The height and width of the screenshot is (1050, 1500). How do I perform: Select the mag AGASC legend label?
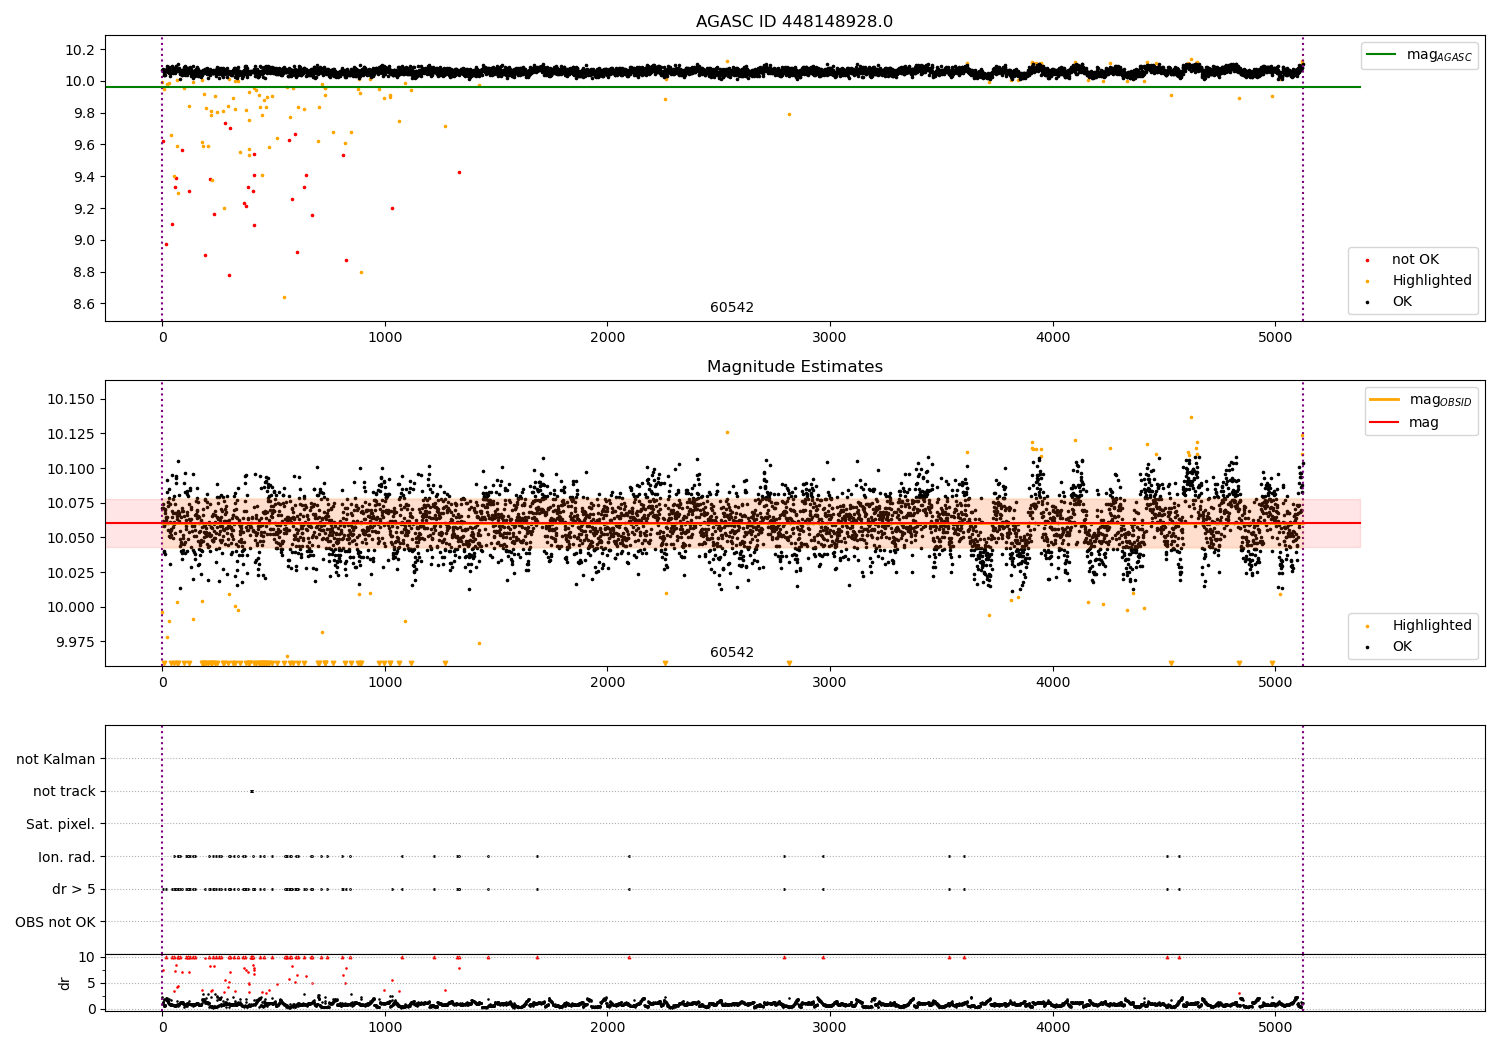(1439, 55)
